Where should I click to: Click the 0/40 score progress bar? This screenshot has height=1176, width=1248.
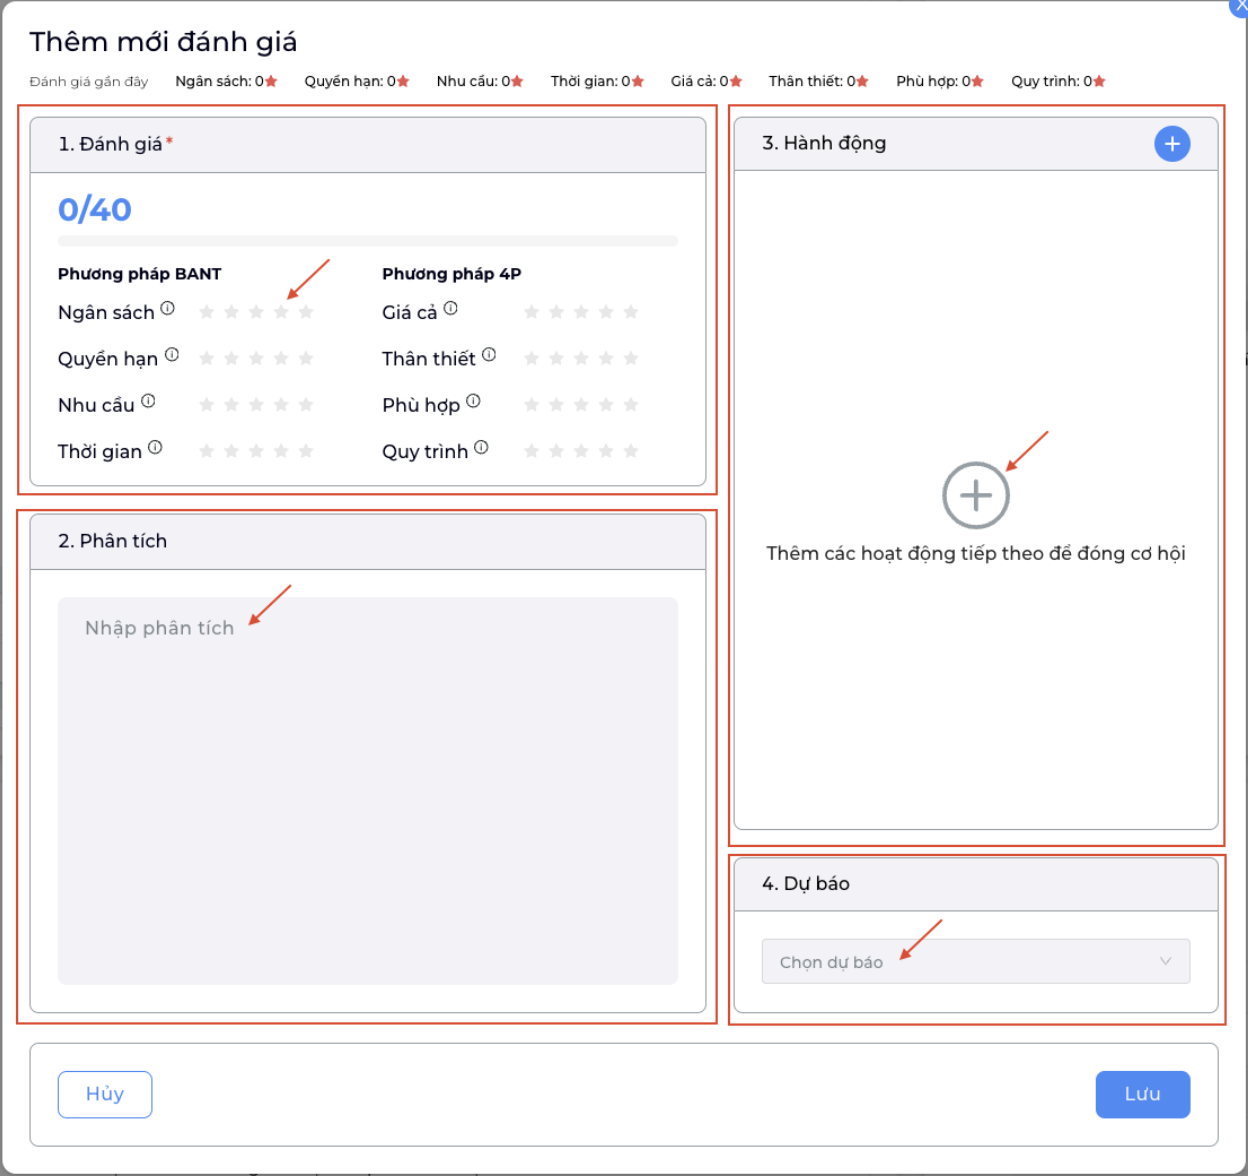[x=368, y=241]
